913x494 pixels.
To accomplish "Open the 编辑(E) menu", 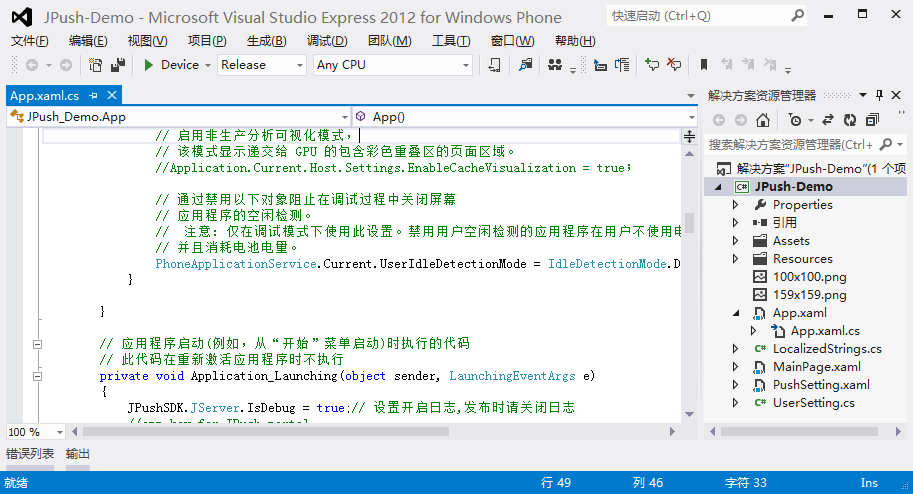I will 88,41.
